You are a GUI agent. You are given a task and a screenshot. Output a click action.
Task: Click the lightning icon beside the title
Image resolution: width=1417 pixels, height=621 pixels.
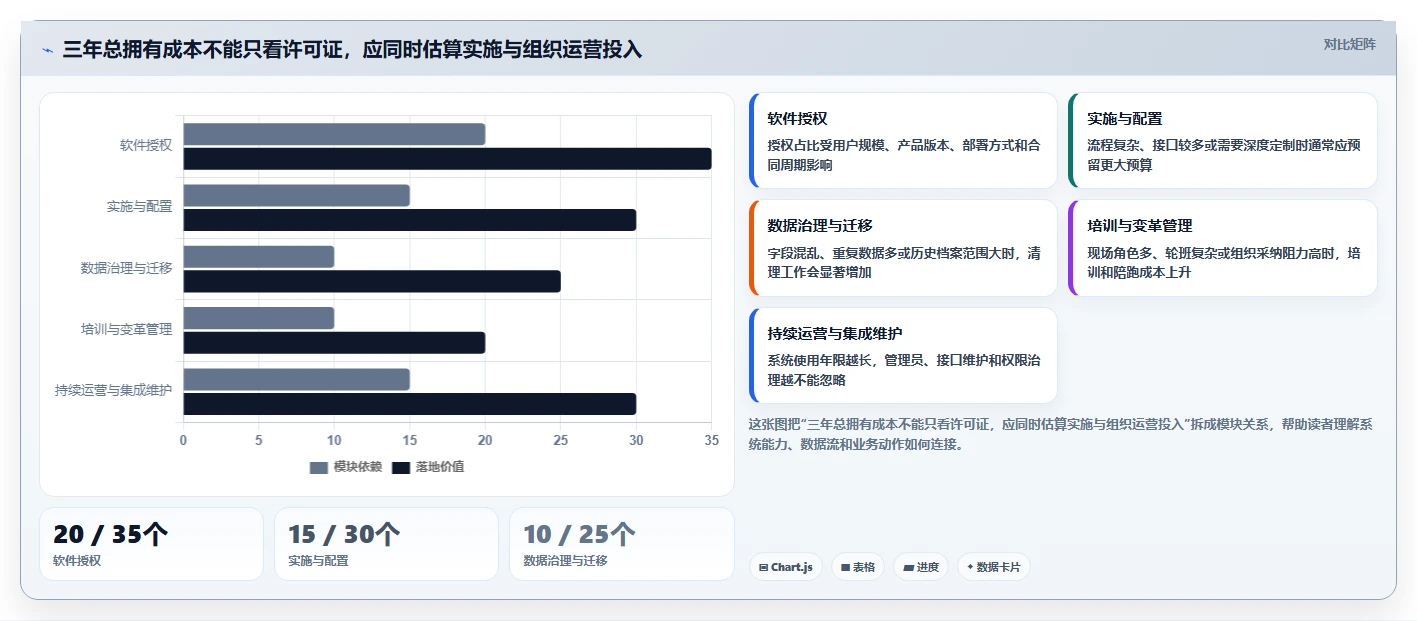[x=47, y=50]
